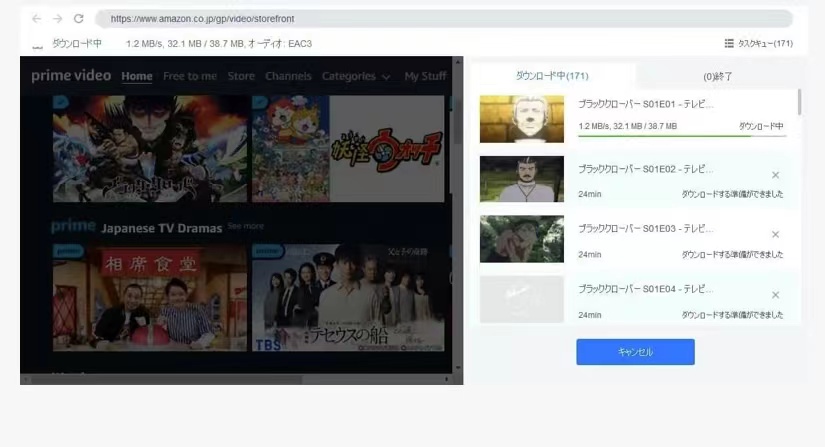
Task: Select the S01E04 episode thumbnail
Action: tap(521, 299)
